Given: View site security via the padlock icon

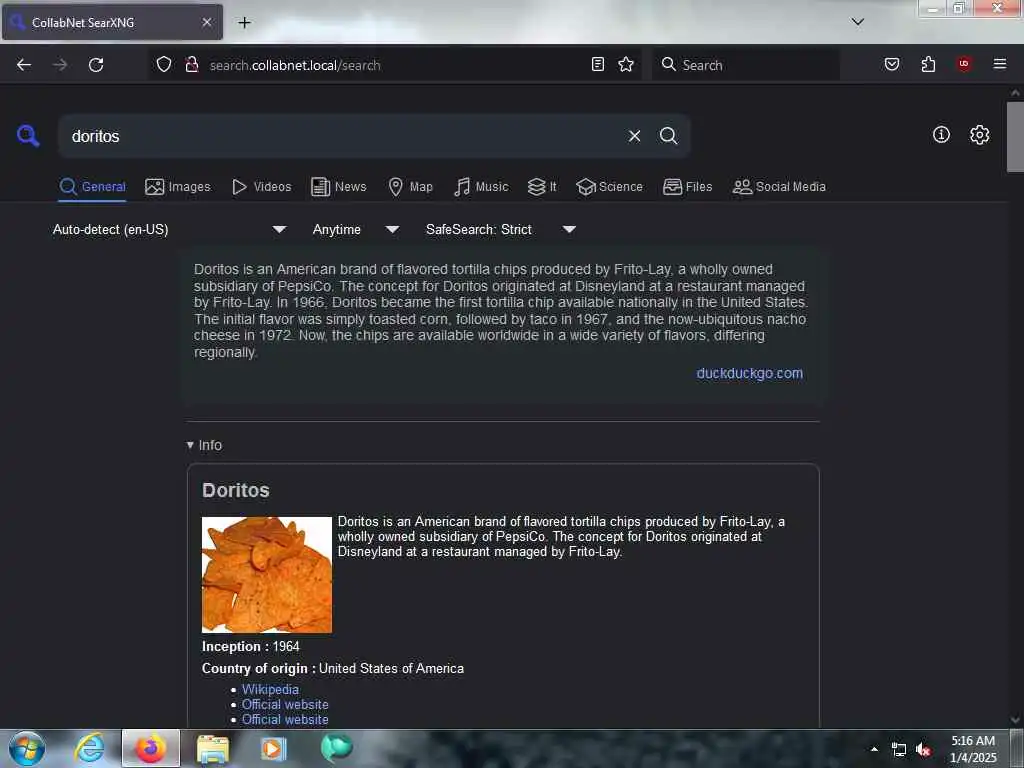Looking at the screenshot, I should pos(191,64).
